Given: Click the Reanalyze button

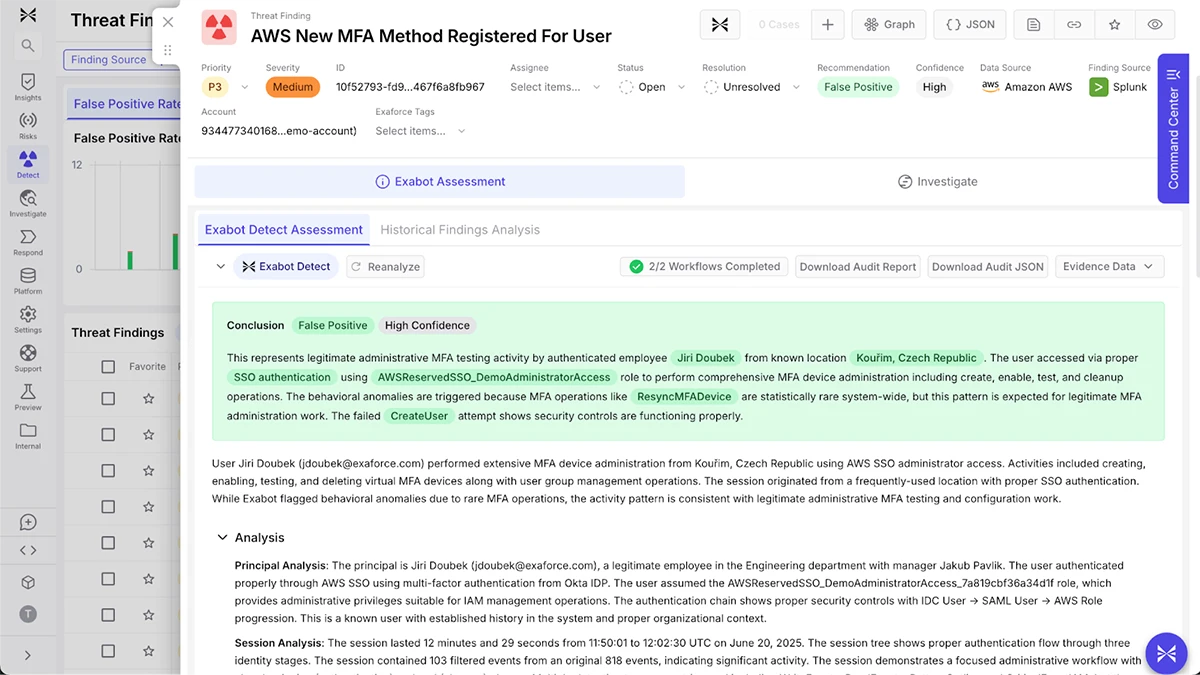Looking at the screenshot, I should [385, 267].
